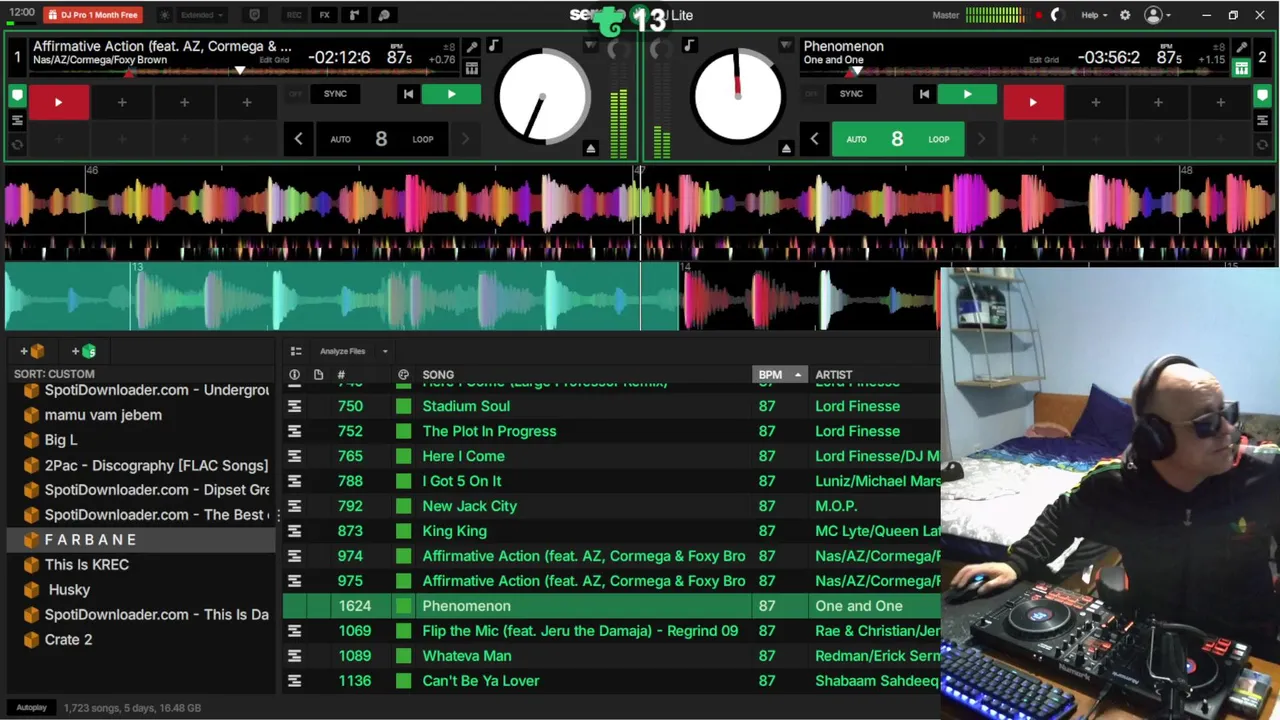
Task: Click the sync OFF button on deck 1
Action: tap(295, 94)
